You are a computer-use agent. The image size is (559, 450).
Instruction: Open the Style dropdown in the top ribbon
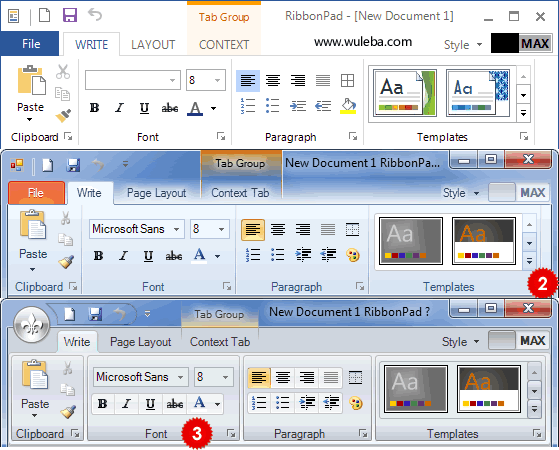click(463, 45)
